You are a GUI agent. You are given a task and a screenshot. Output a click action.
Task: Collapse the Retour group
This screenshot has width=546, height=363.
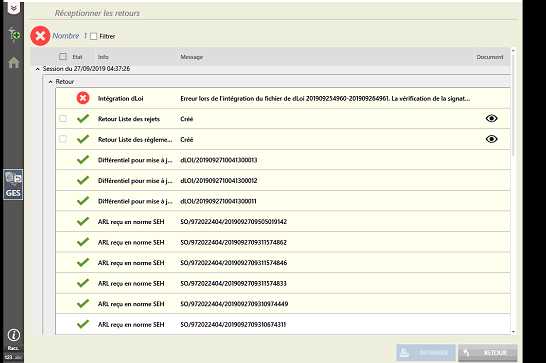click(x=50, y=82)
